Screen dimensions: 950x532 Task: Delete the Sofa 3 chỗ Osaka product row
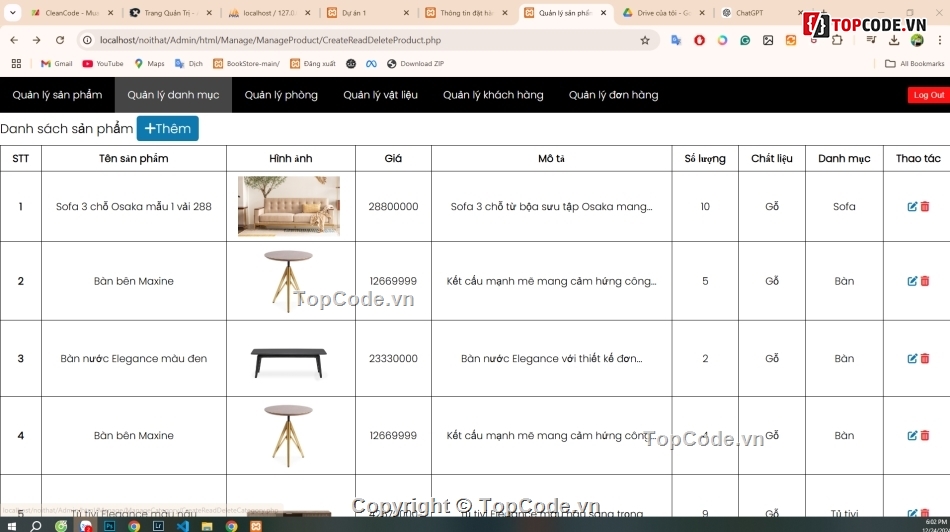[x=925, y=207]
